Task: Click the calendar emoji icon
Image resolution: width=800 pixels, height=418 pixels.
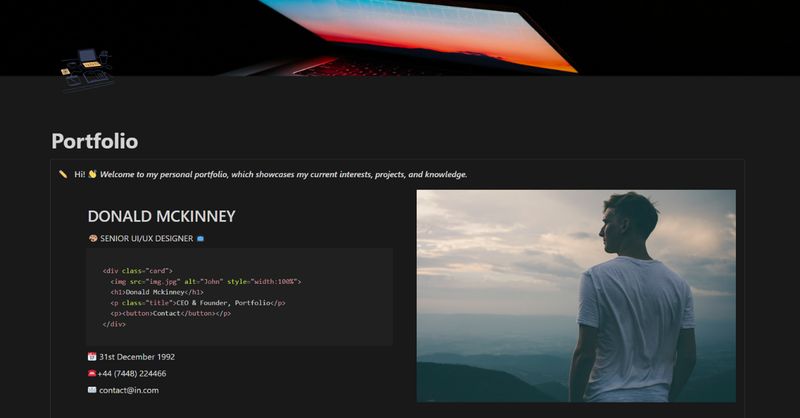Action: 92,356
